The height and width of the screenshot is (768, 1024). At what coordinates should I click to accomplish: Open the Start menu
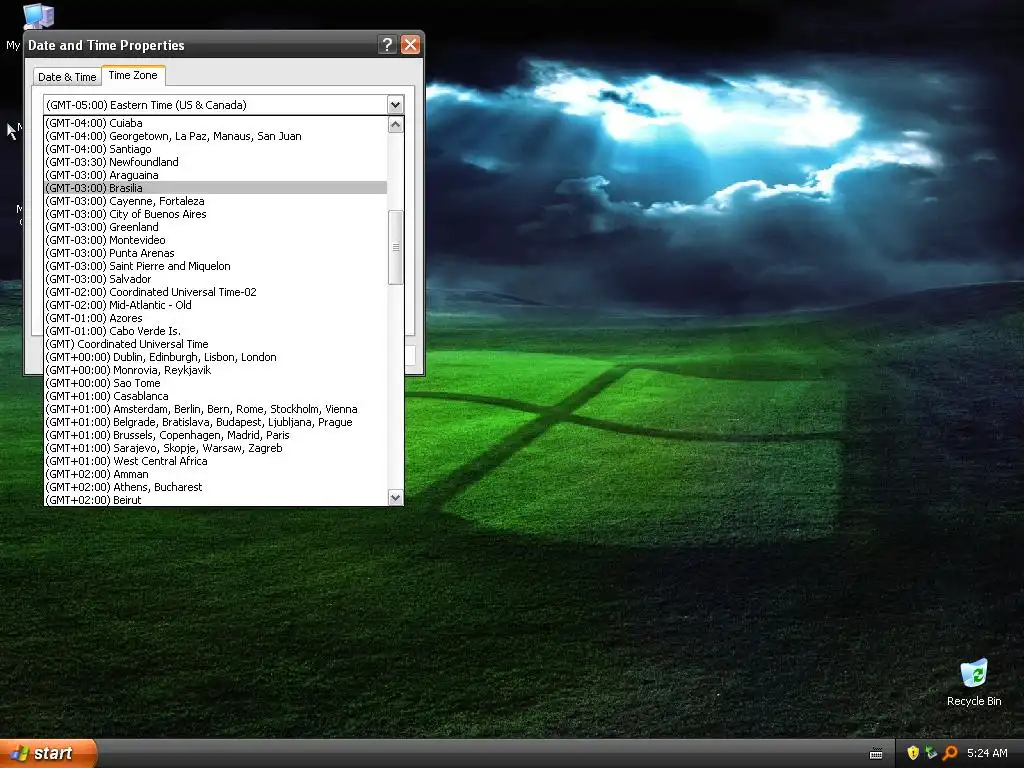pyautogui.click(x=48, y=753)
